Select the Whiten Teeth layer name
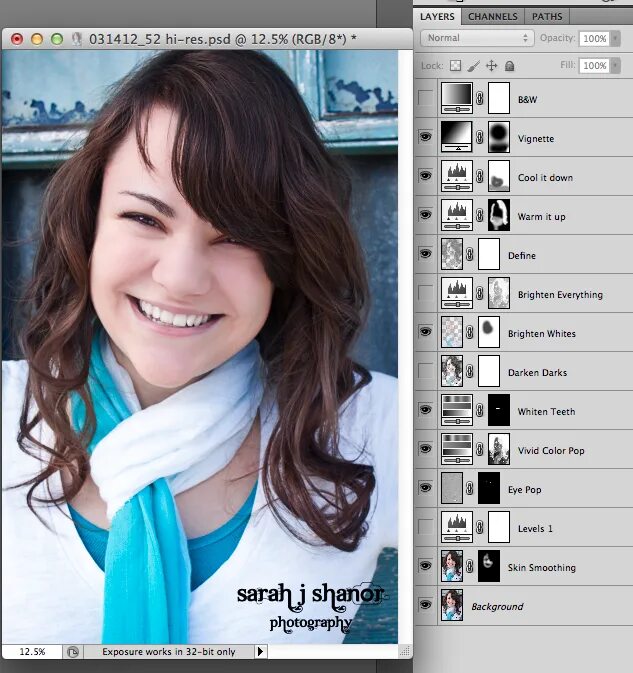The width and height of the screenshot is (633, 673). click(x=546, y=412)
